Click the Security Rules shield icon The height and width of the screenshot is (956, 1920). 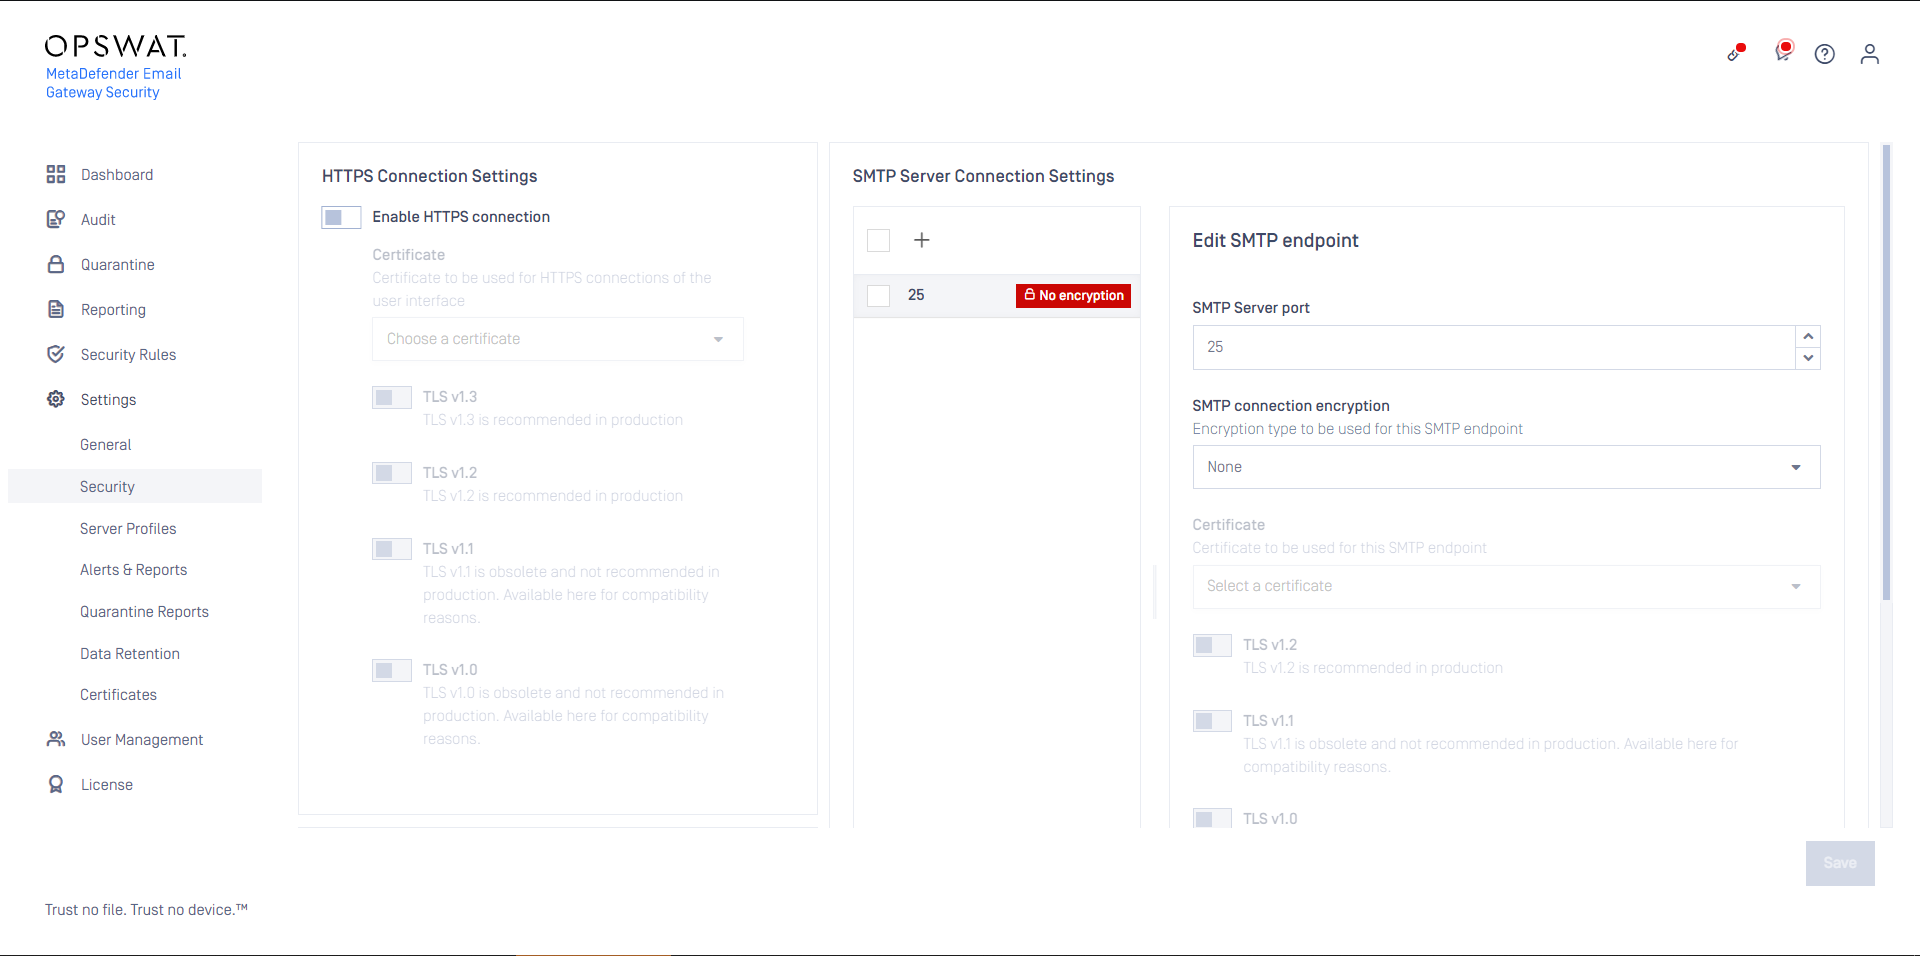point(56,355)
